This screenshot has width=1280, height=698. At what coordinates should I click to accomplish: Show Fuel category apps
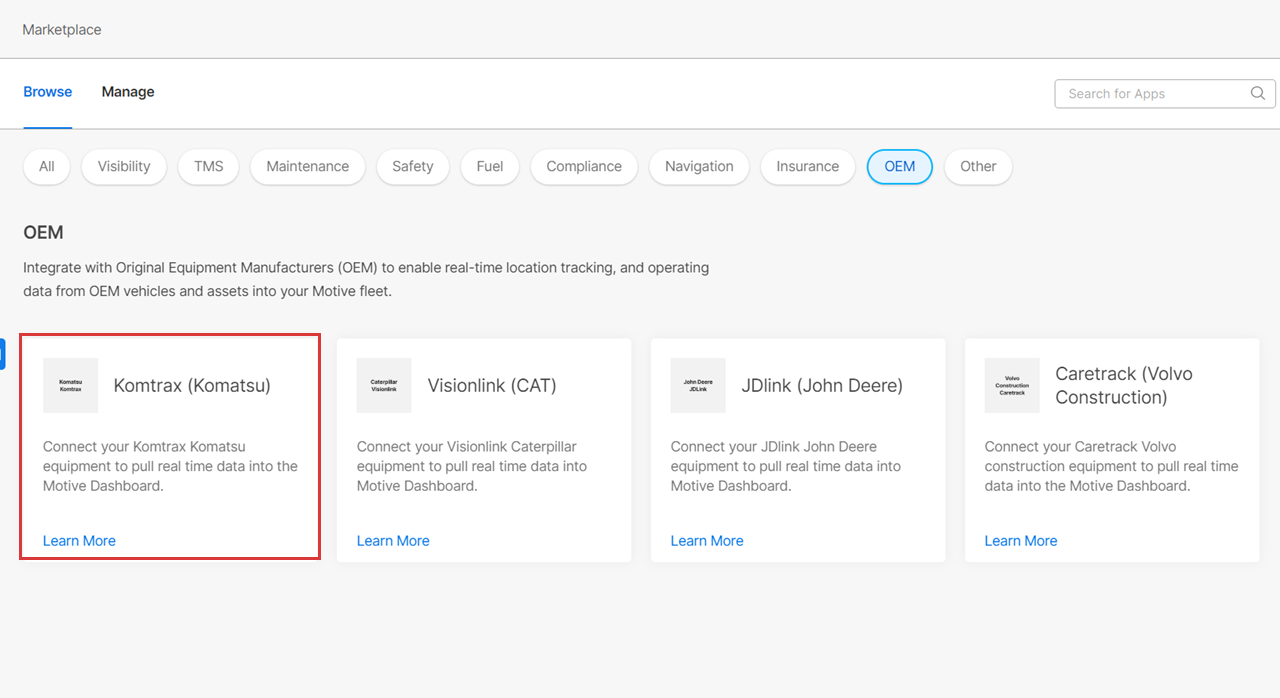pos(490,167)
